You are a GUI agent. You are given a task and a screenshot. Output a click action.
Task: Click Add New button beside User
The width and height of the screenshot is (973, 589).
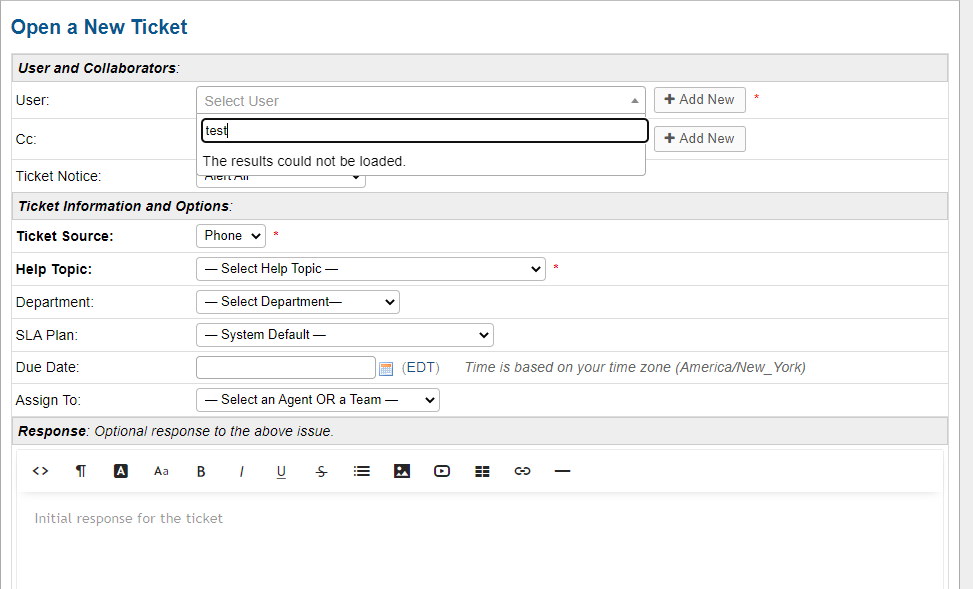point(699,100)
